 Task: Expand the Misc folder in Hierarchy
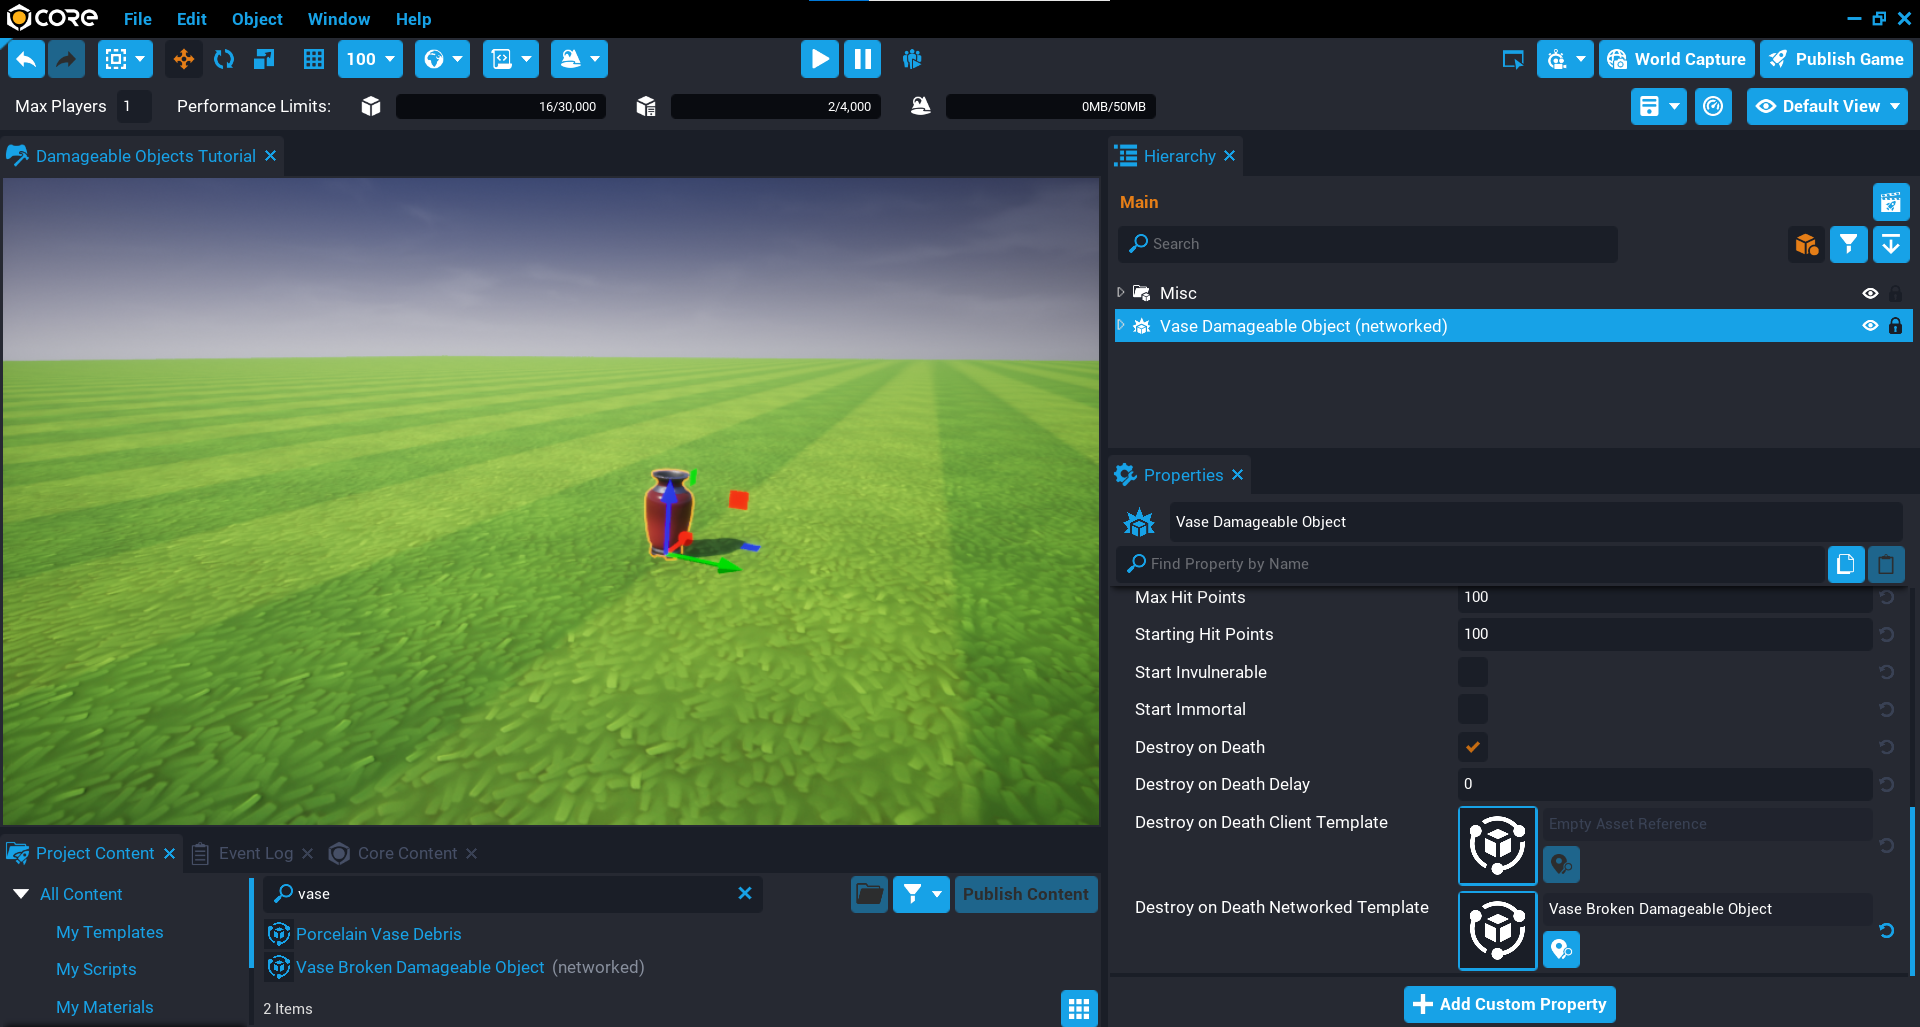[x=1121, y=293]
